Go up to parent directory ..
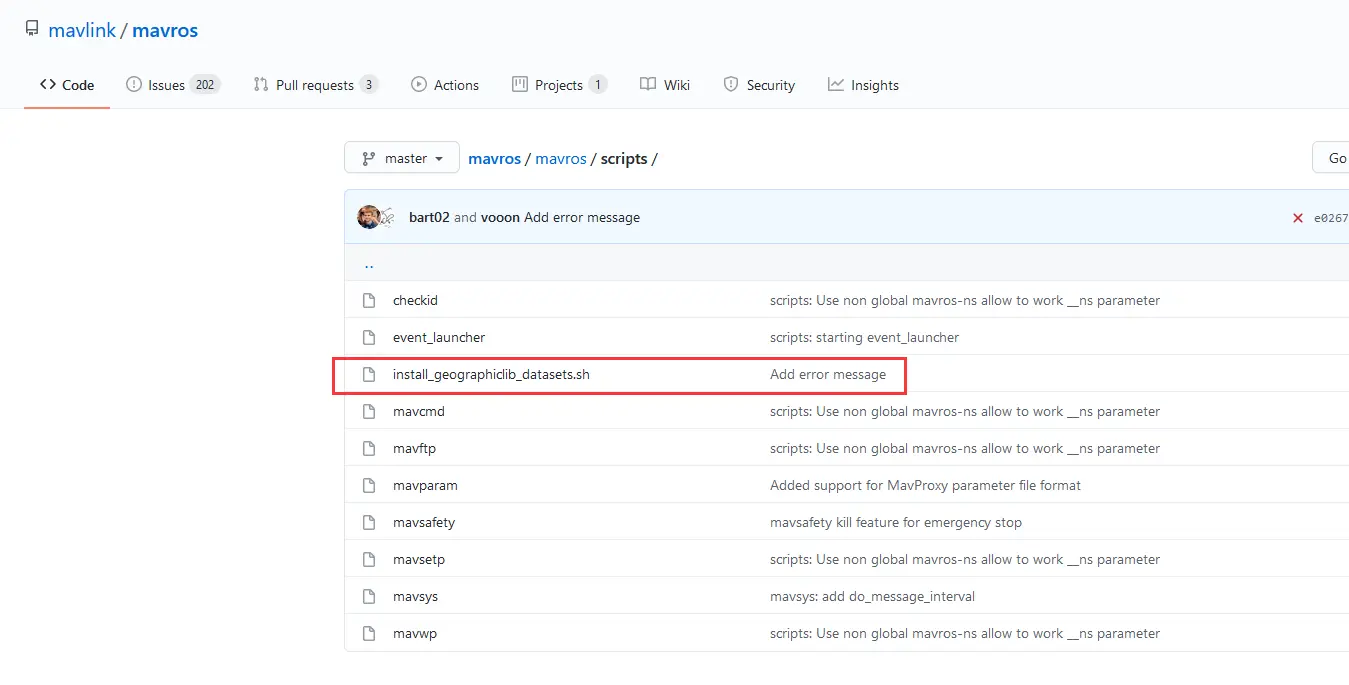Screen dimensions: 1349x685 point(369,264)
